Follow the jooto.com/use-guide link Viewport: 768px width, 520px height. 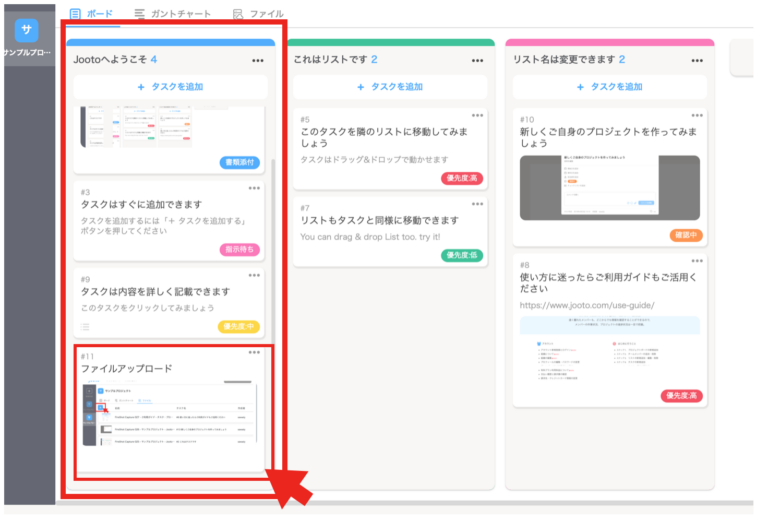pos(587,306)
